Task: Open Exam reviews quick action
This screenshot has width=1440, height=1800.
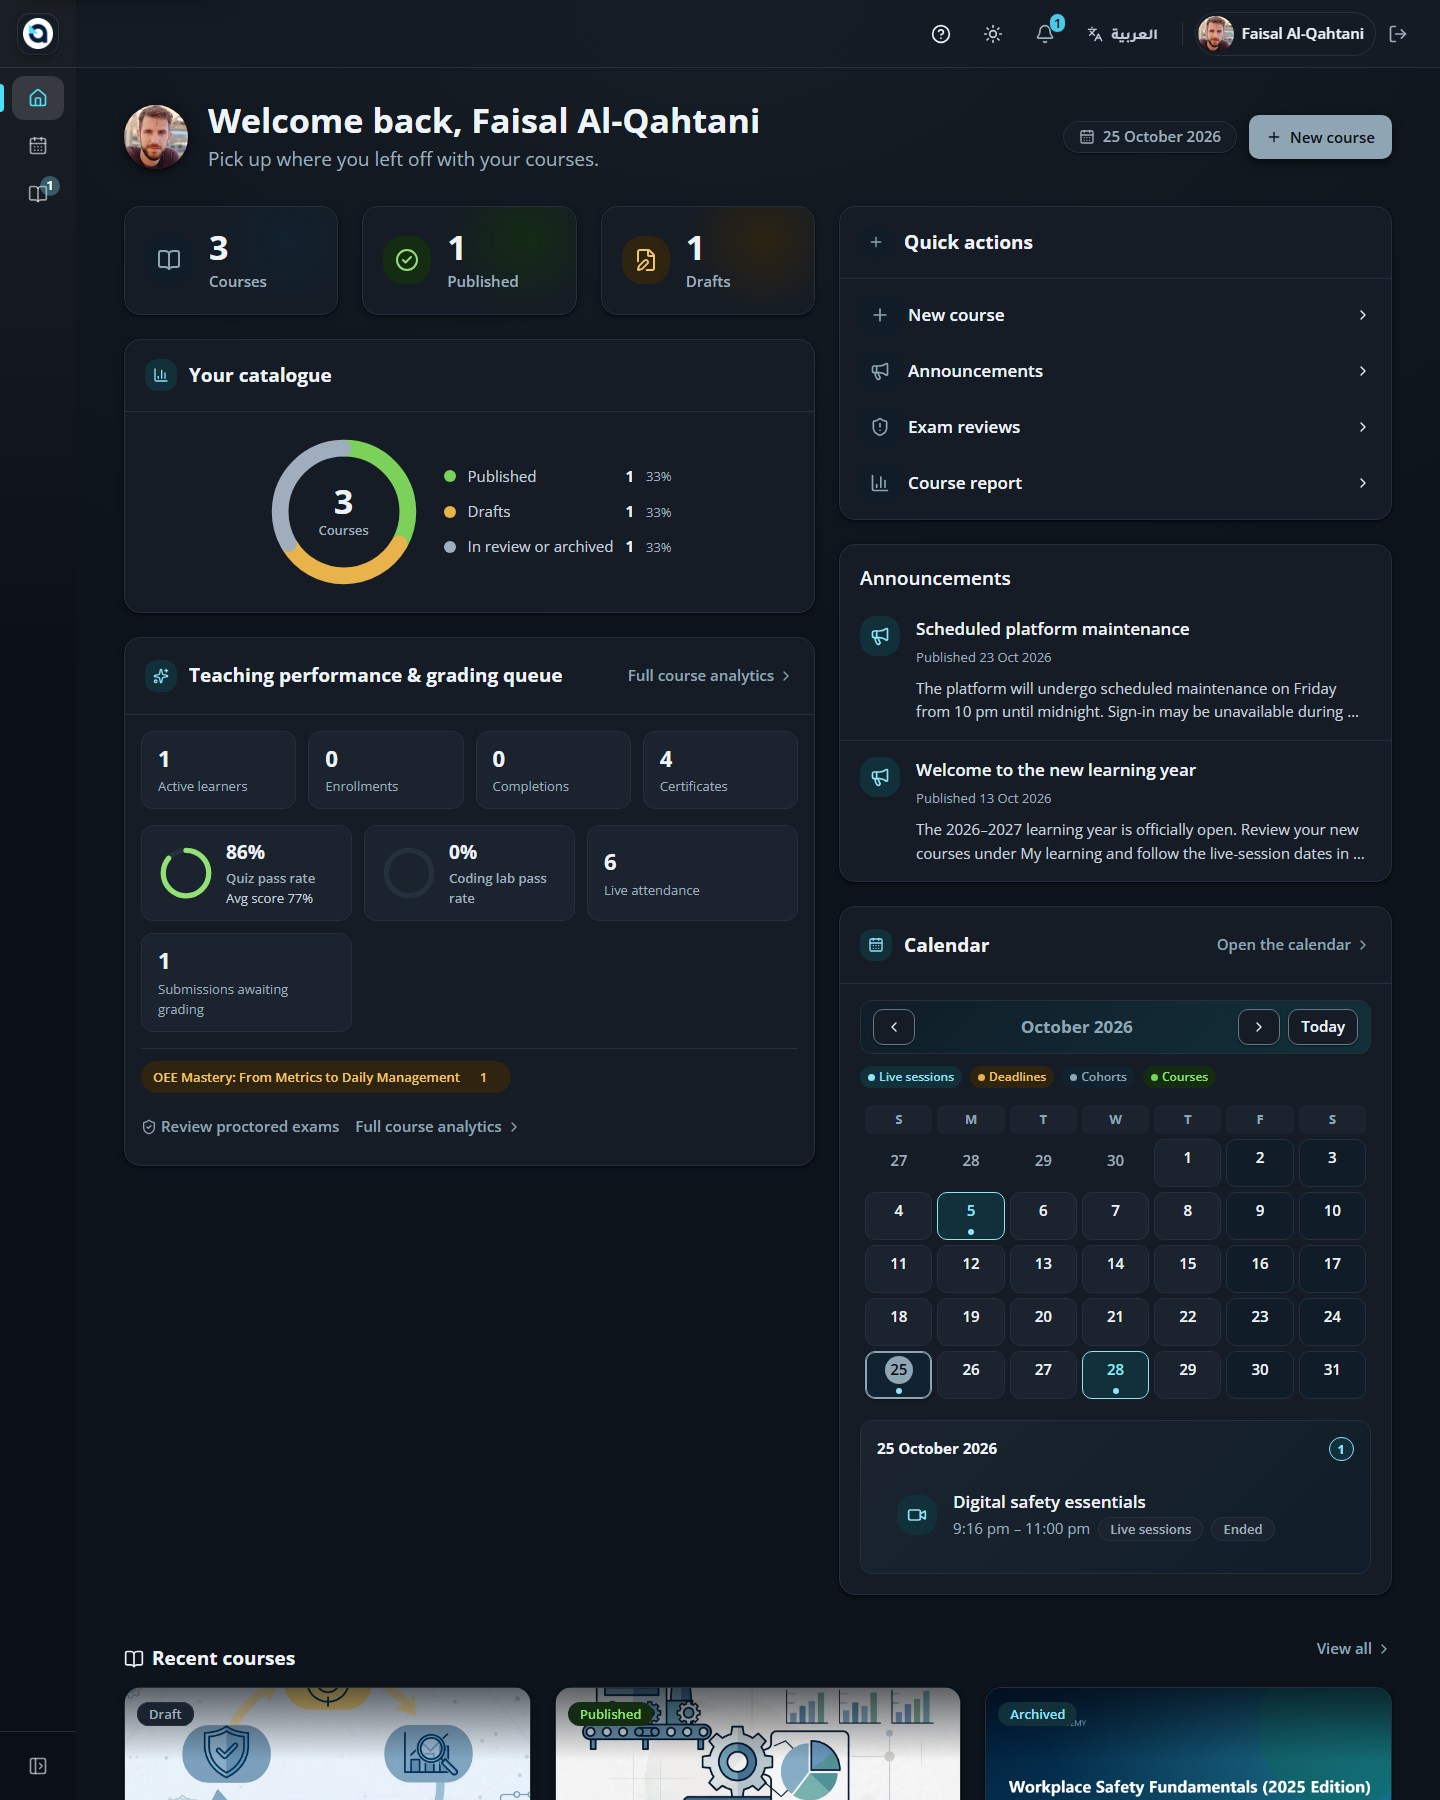Action: [x=1115, y=427]
